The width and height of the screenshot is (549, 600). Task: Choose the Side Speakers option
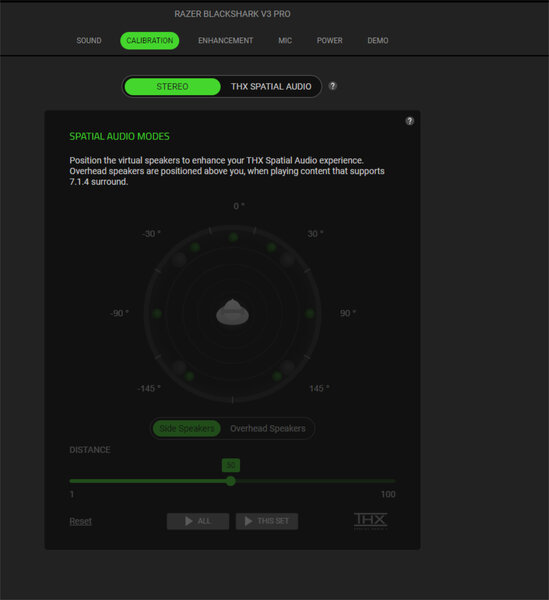click(x=187, y=428)
